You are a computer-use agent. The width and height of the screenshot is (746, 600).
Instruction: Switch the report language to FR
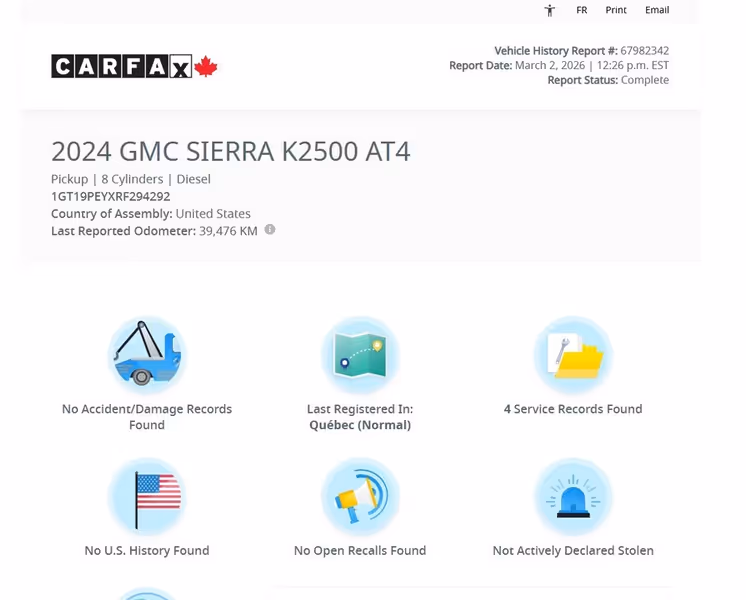tap(581, 10)
